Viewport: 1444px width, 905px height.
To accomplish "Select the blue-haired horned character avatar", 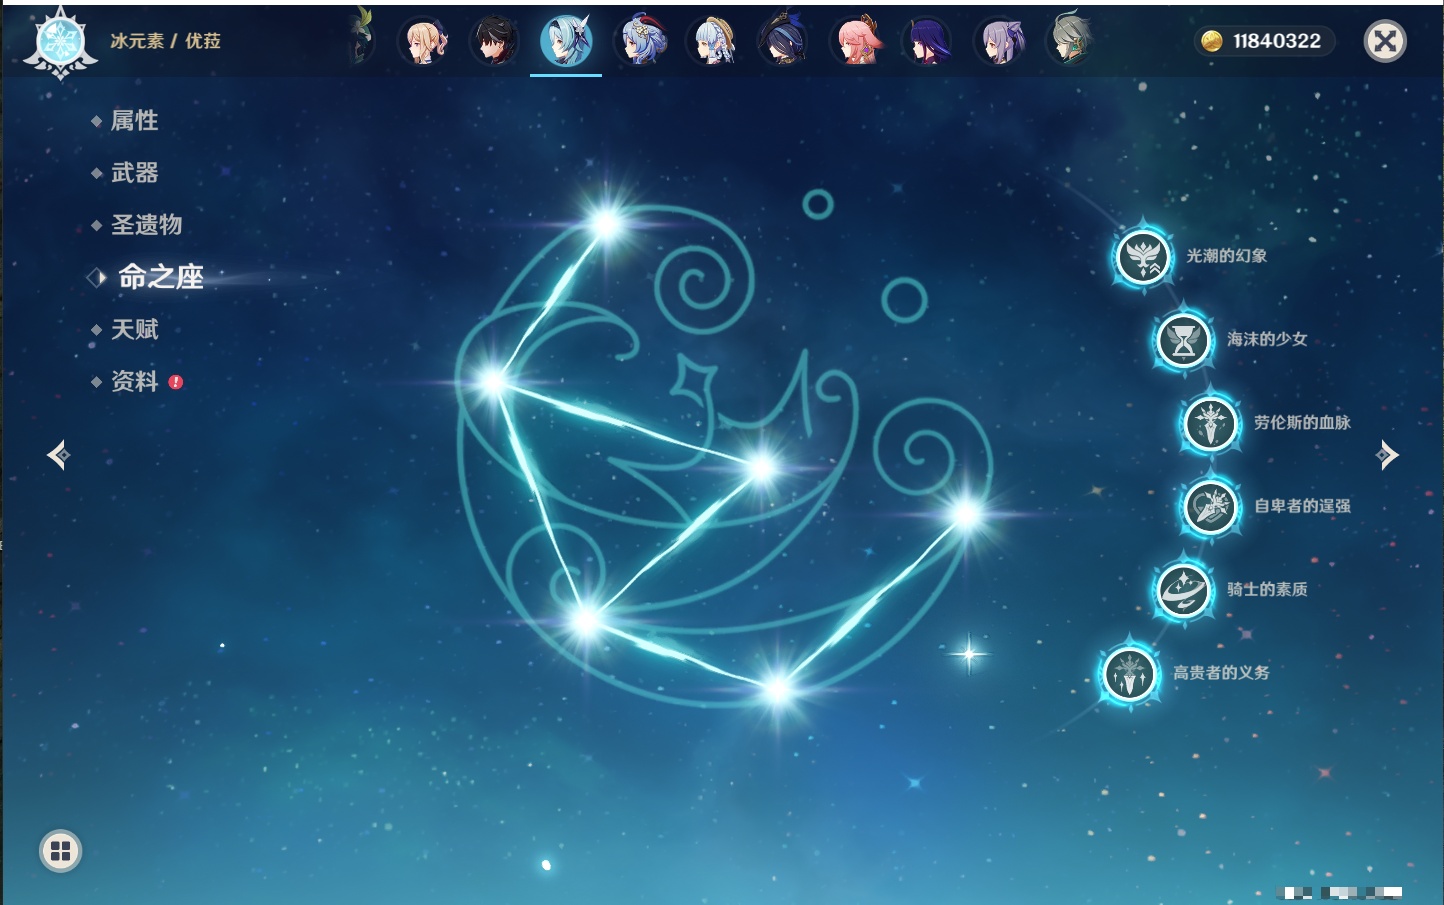I will (x=640, y=41).
